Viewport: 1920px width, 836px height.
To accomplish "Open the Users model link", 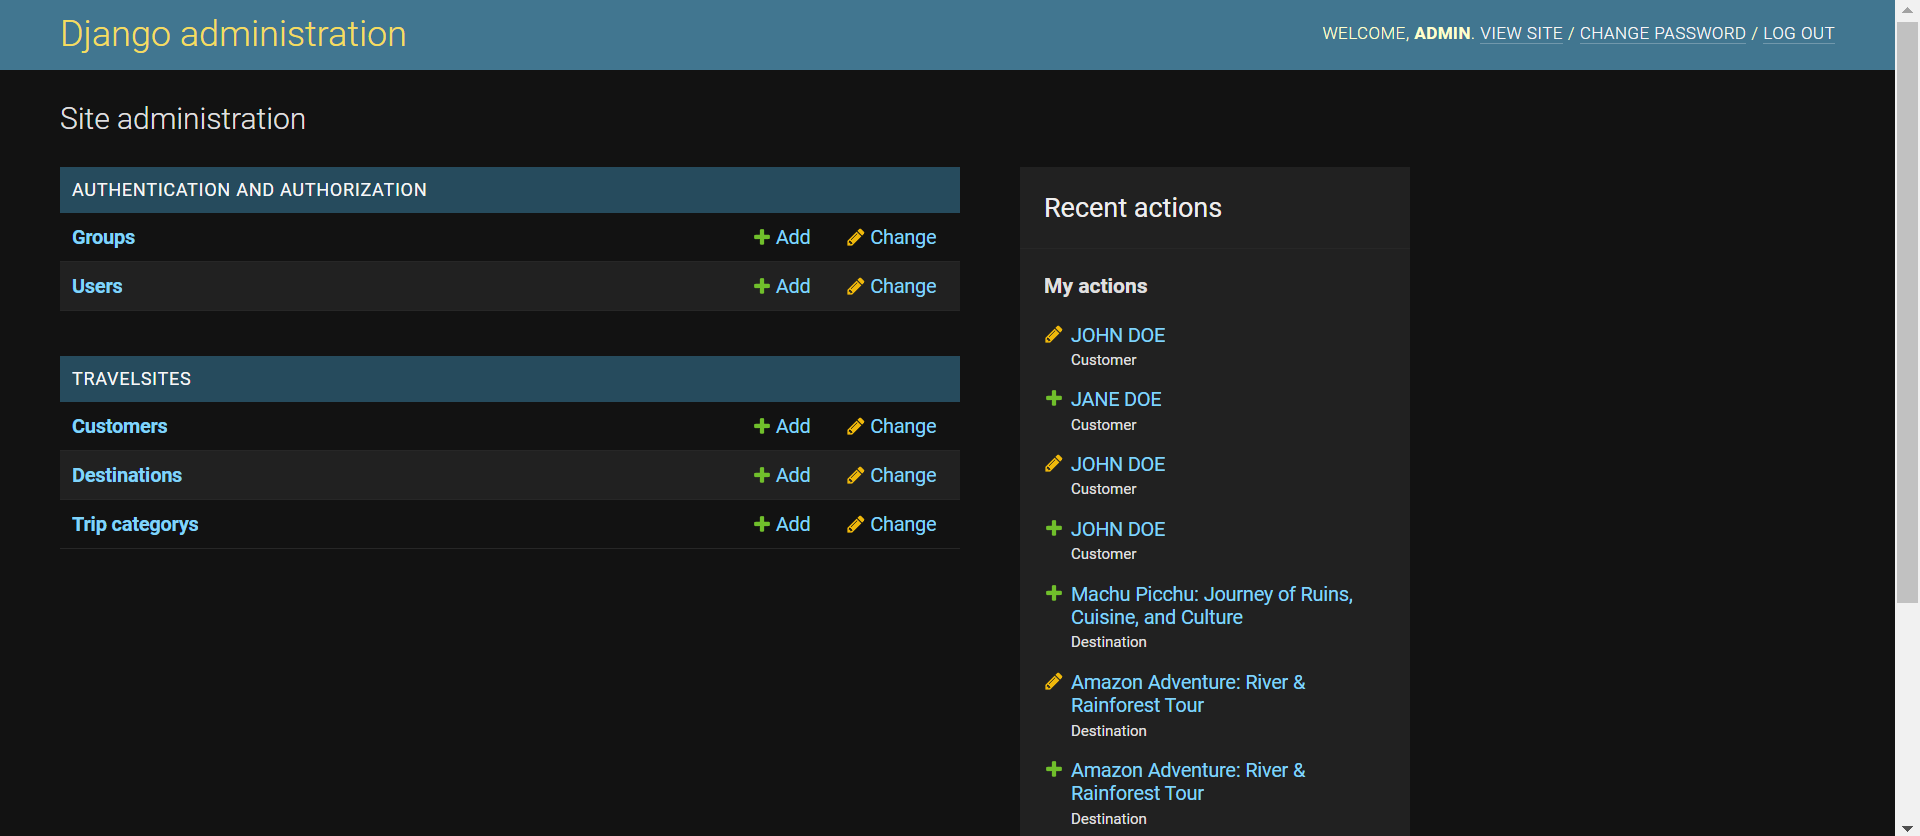I will tap(97, 286).
